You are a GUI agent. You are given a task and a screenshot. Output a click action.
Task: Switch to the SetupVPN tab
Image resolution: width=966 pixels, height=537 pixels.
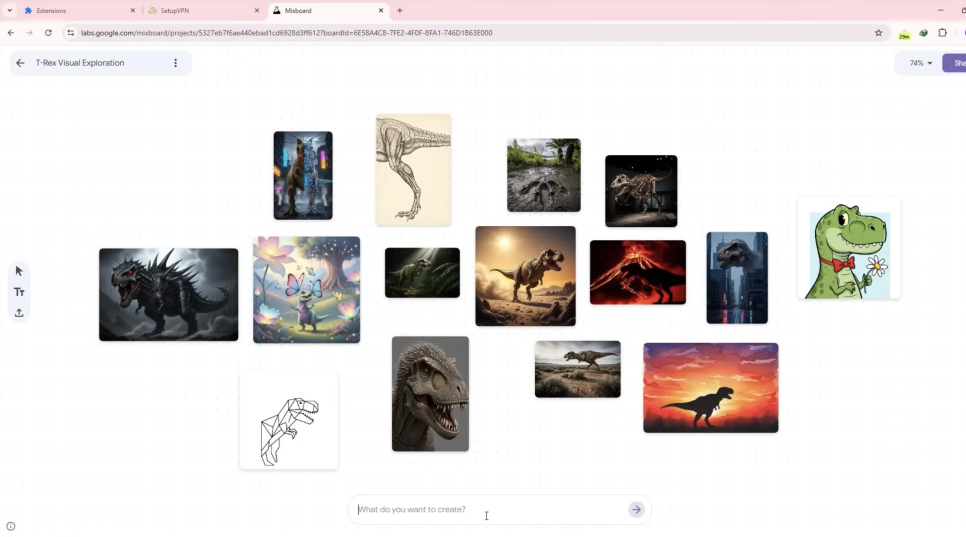[203, 10]
